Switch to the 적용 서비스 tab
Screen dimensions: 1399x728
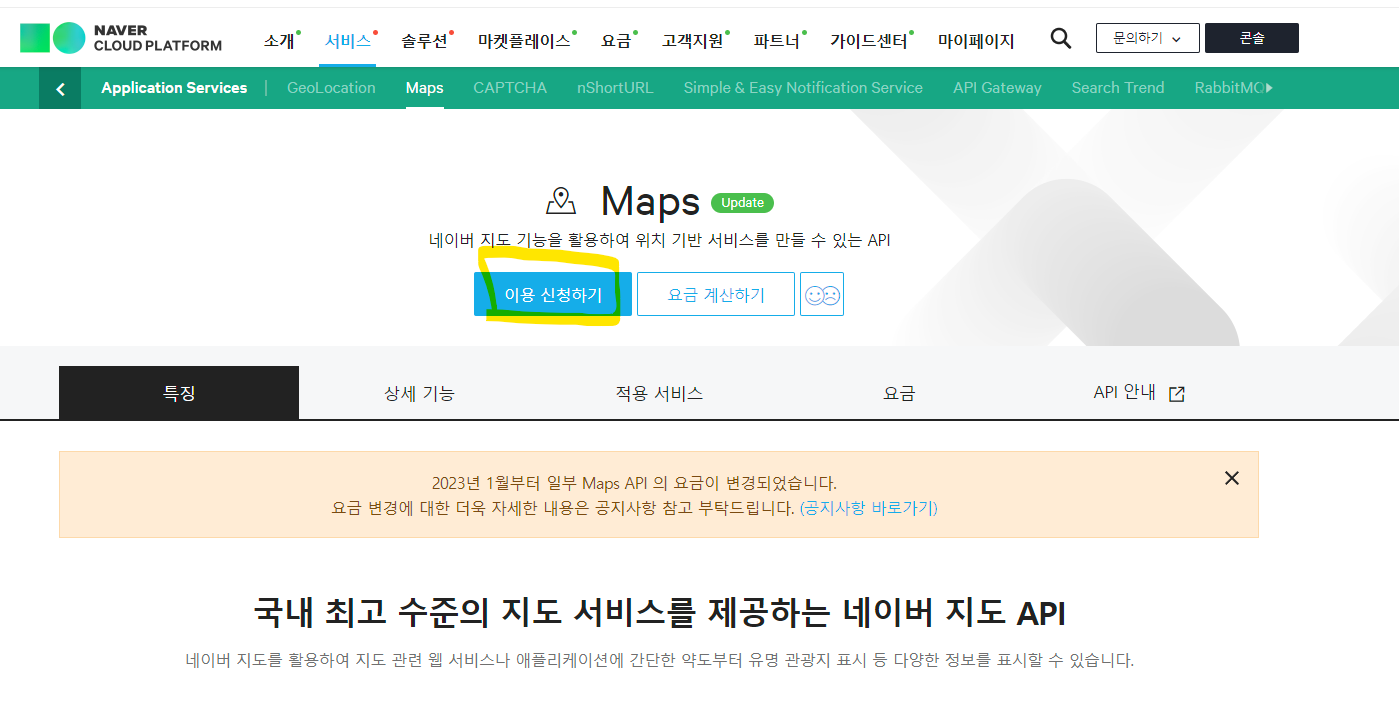[659, 393]
